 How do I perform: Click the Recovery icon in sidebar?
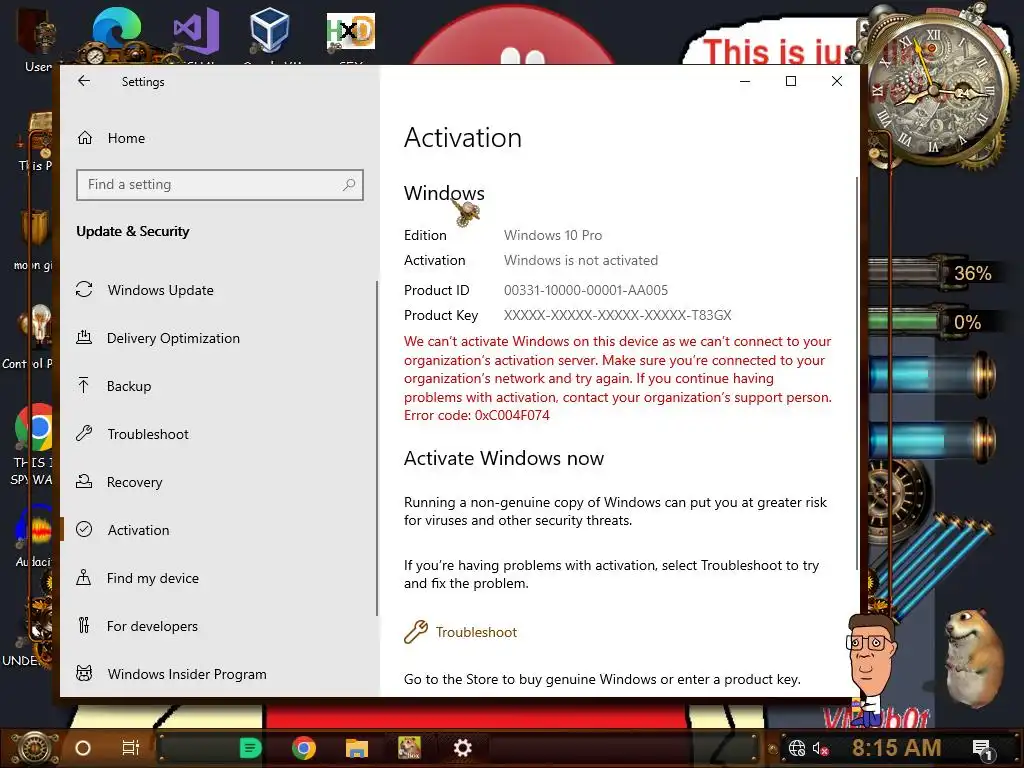pos(84,481)
